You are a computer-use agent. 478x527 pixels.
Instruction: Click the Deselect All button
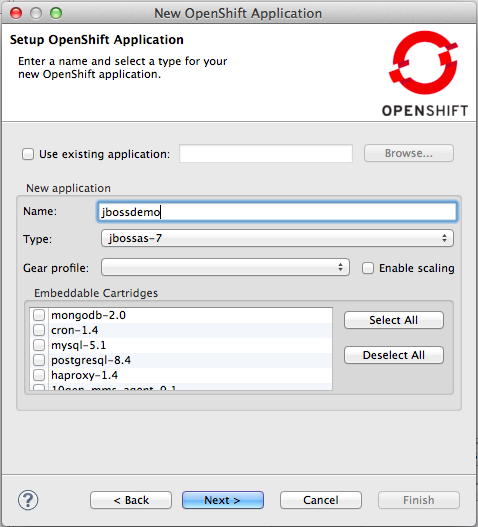(x=394, y=355)
